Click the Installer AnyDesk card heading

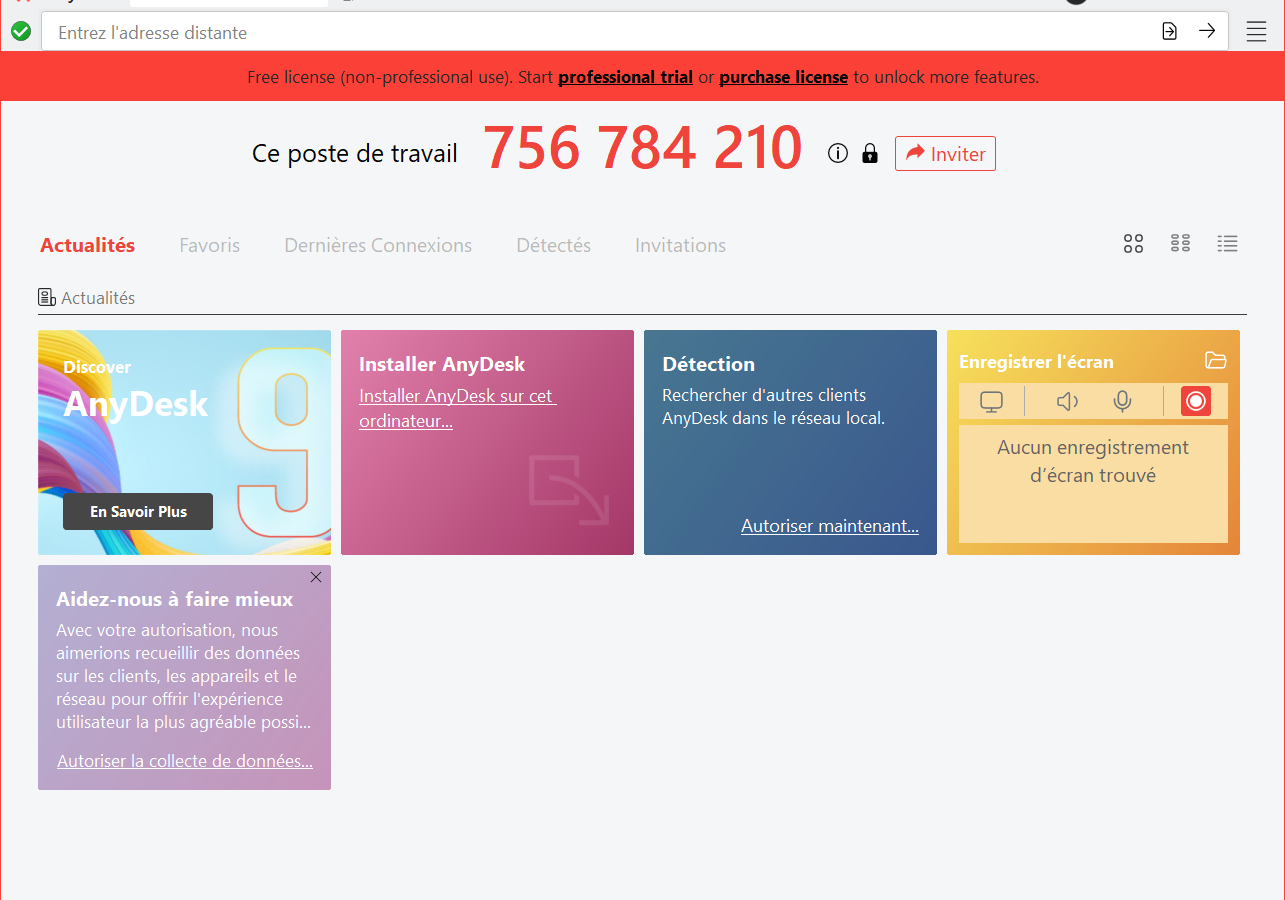tap(442, 364)
